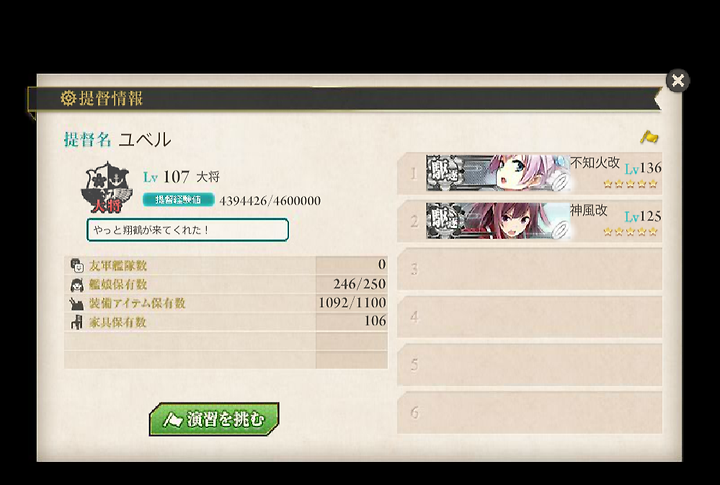This screenshot has height=485, width=720.
Task: Click the 艦娘保有数 246/250 row
Action: point(226,284)
